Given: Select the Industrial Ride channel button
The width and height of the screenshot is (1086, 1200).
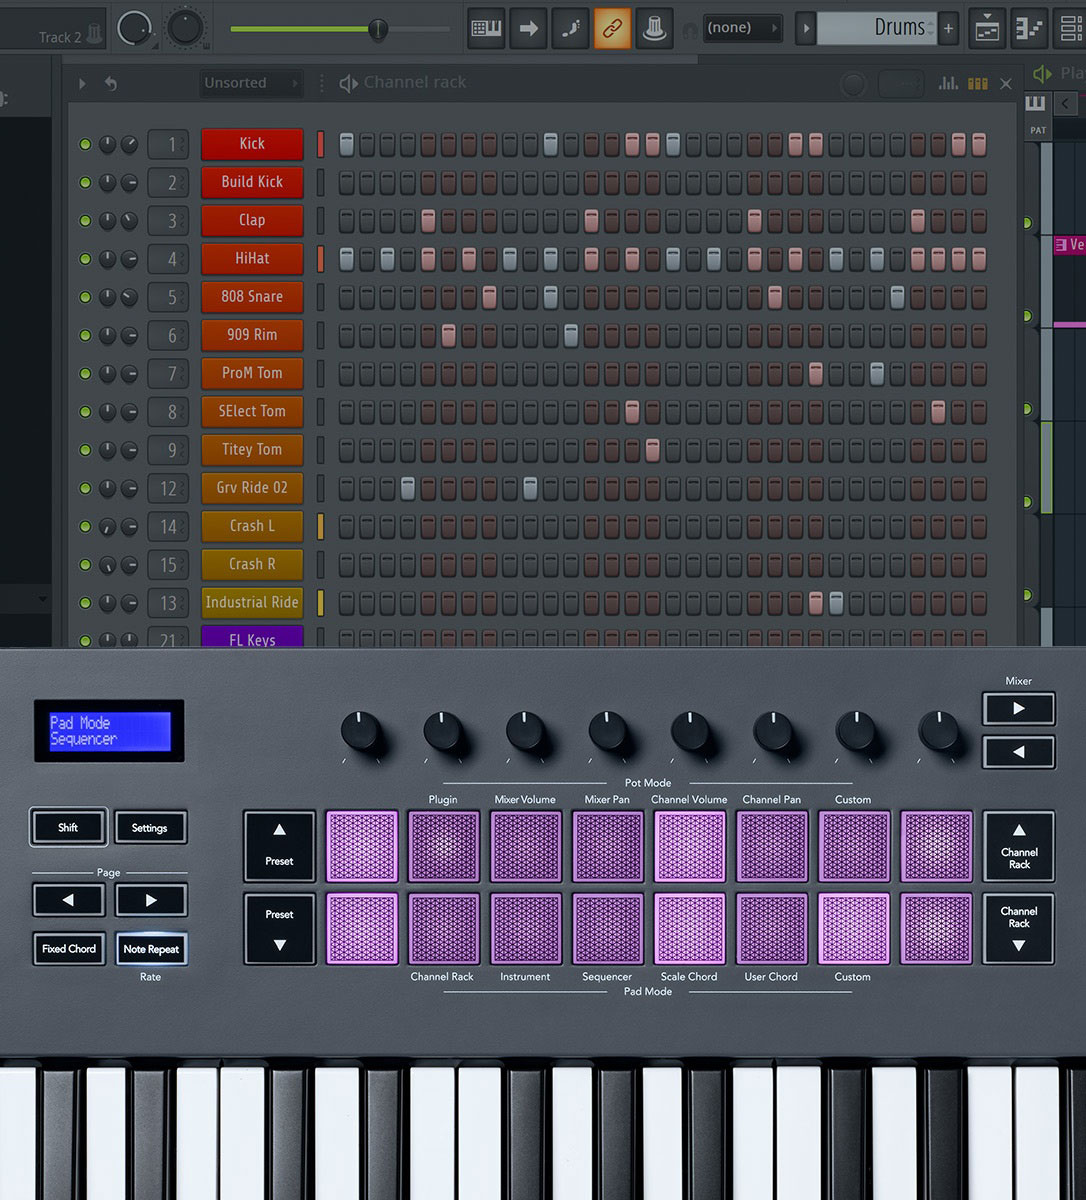Looking at the screenshot, I should tap(251, 602).
